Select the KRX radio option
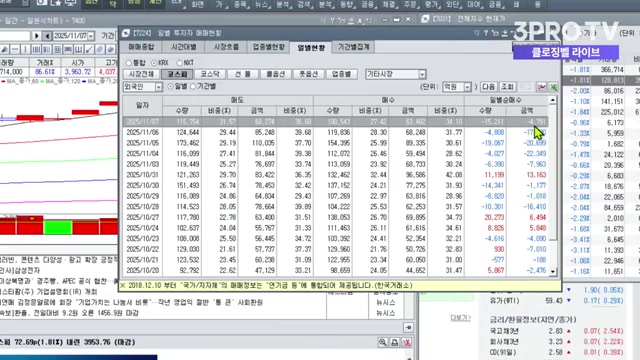This screenshot has height=360, width=640. 154,63
